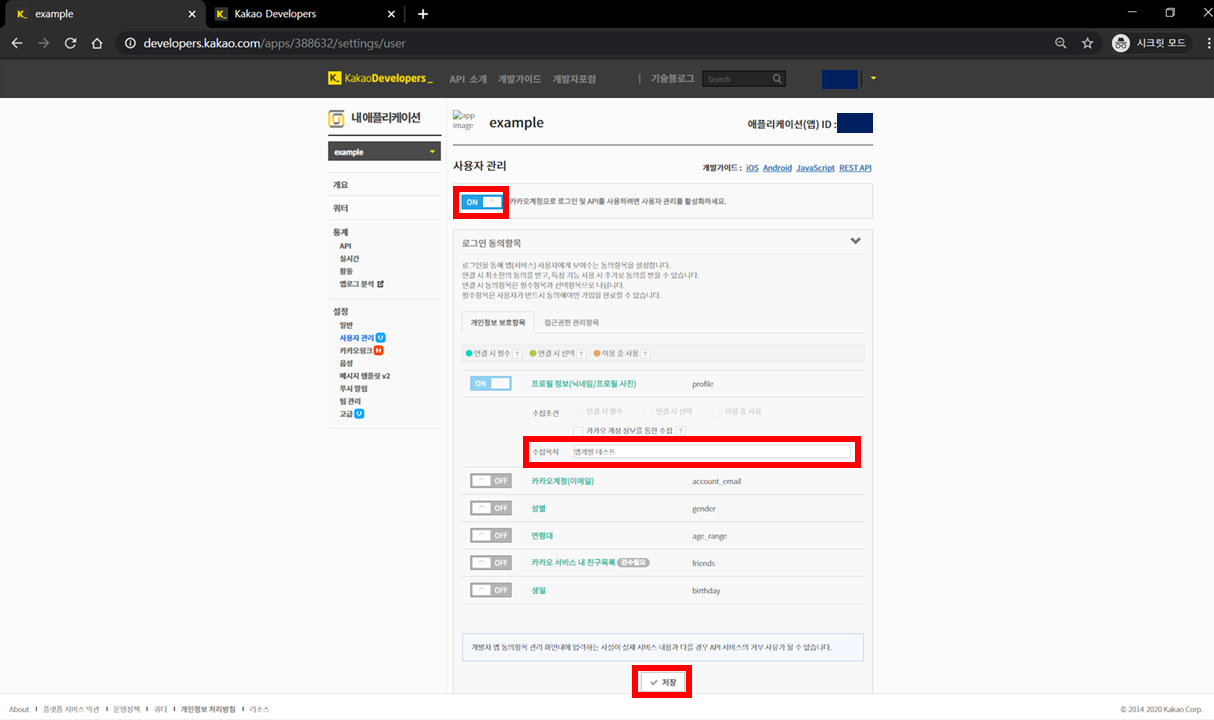This screenshot has width=1214, height=720.
Task: Reload the page with the refresh icon
Action: (70, 43)
